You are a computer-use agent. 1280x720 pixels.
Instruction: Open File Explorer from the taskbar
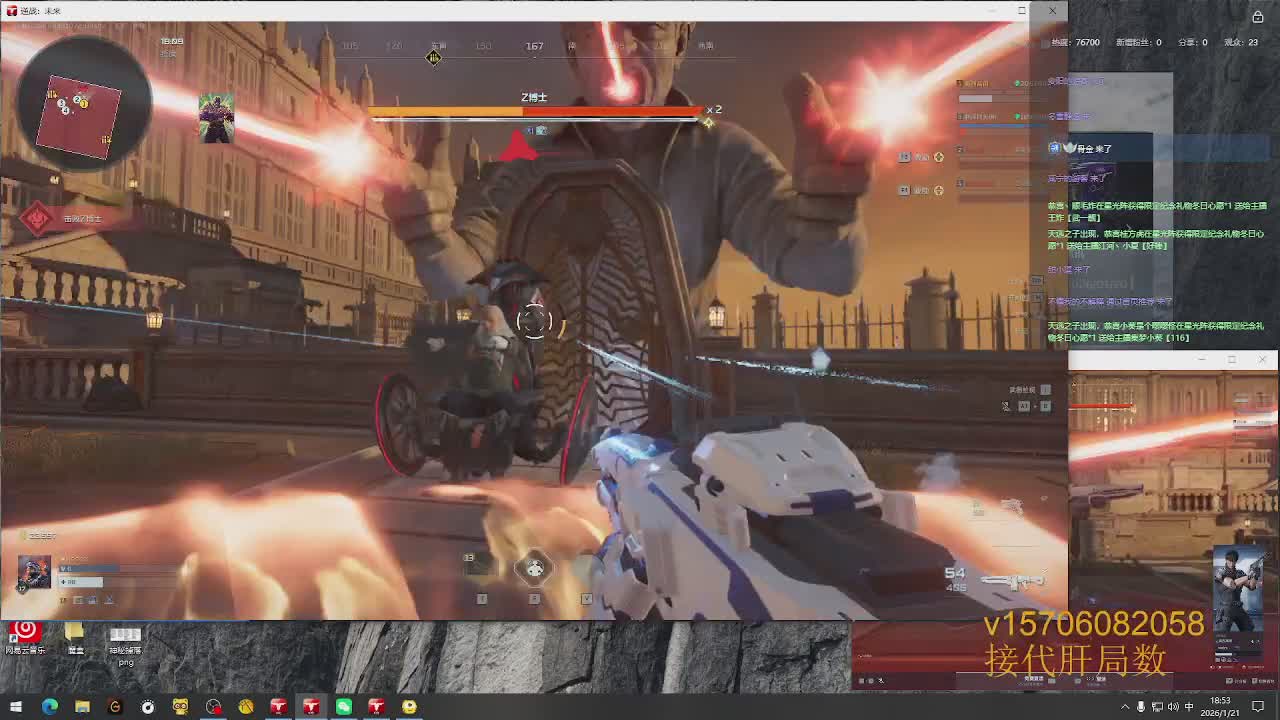[82, 707]
